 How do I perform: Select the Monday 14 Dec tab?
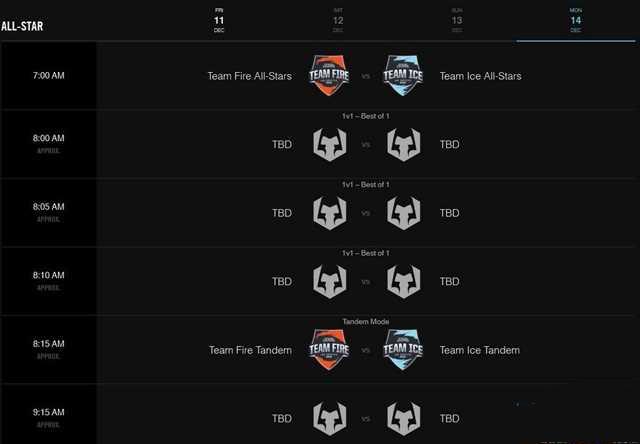coord(576,20)
